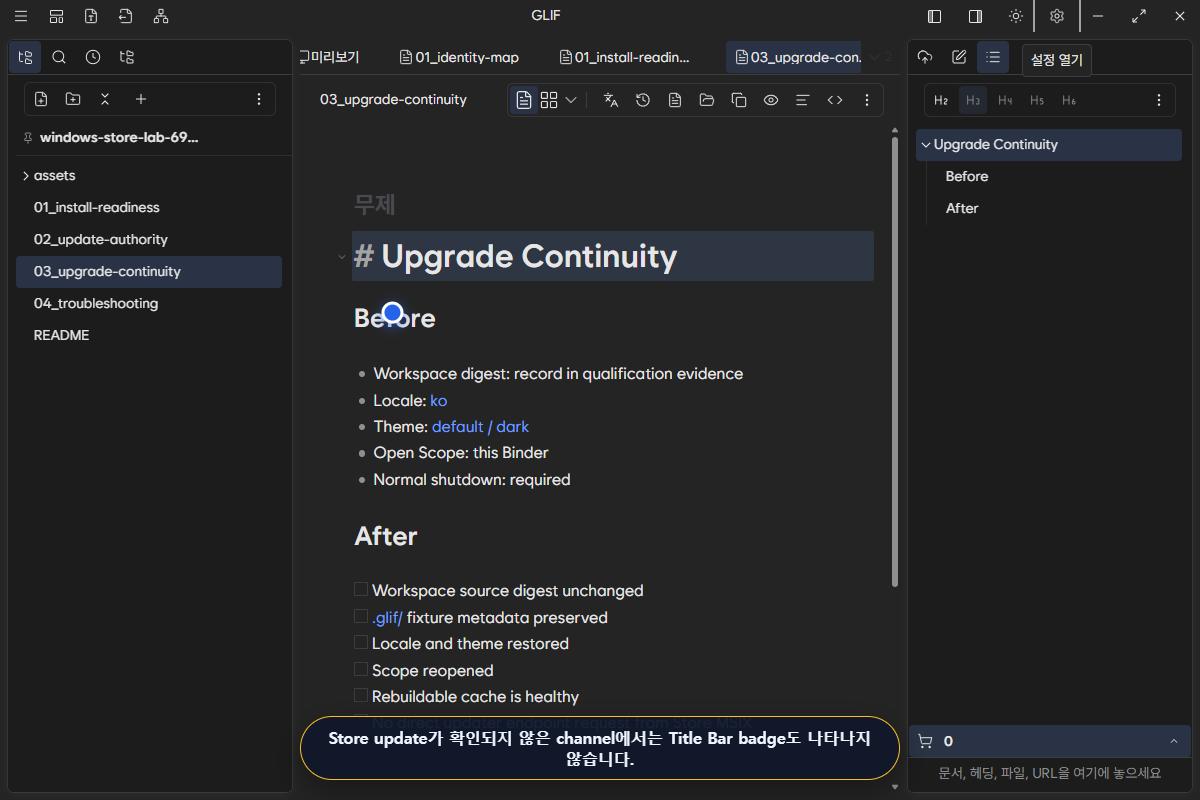Toggle the preview eye icon
1200x800 pixels.
(x=771, y=100)
